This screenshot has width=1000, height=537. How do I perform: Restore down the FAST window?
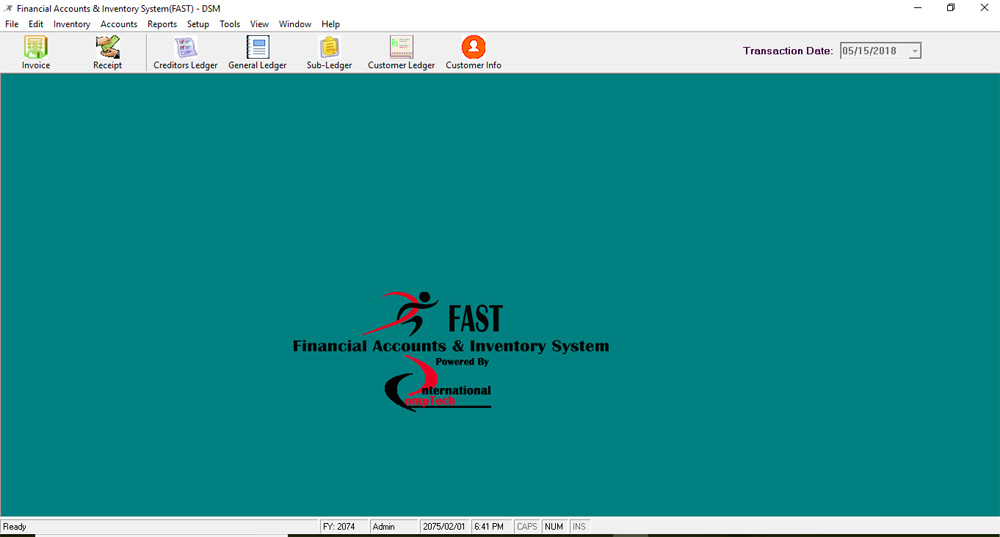point(951,8)
